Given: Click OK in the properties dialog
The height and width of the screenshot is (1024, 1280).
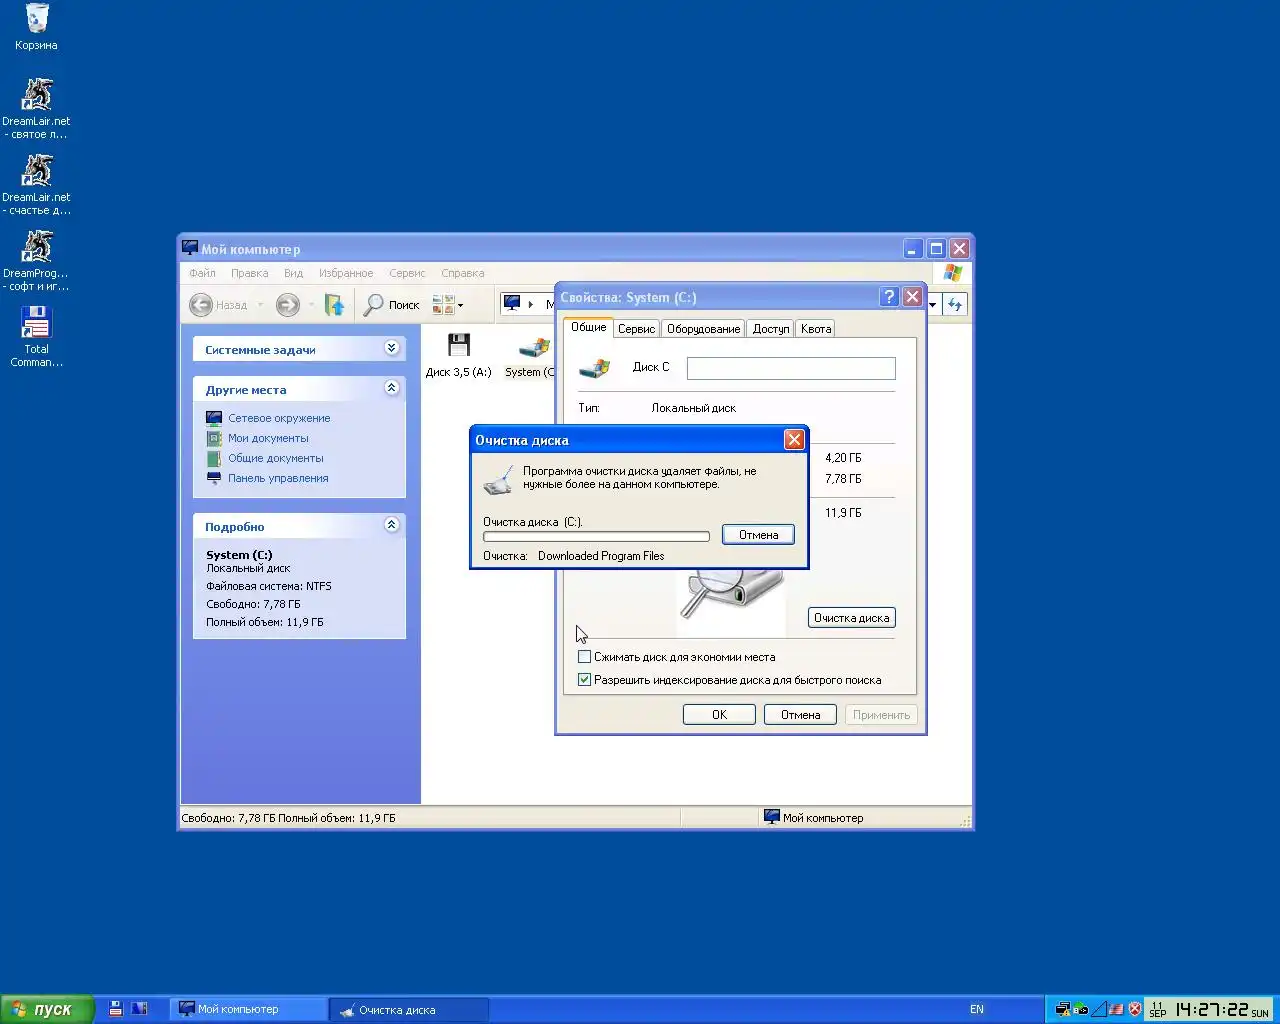Looking at the screenshot, I should pos(719,715).
